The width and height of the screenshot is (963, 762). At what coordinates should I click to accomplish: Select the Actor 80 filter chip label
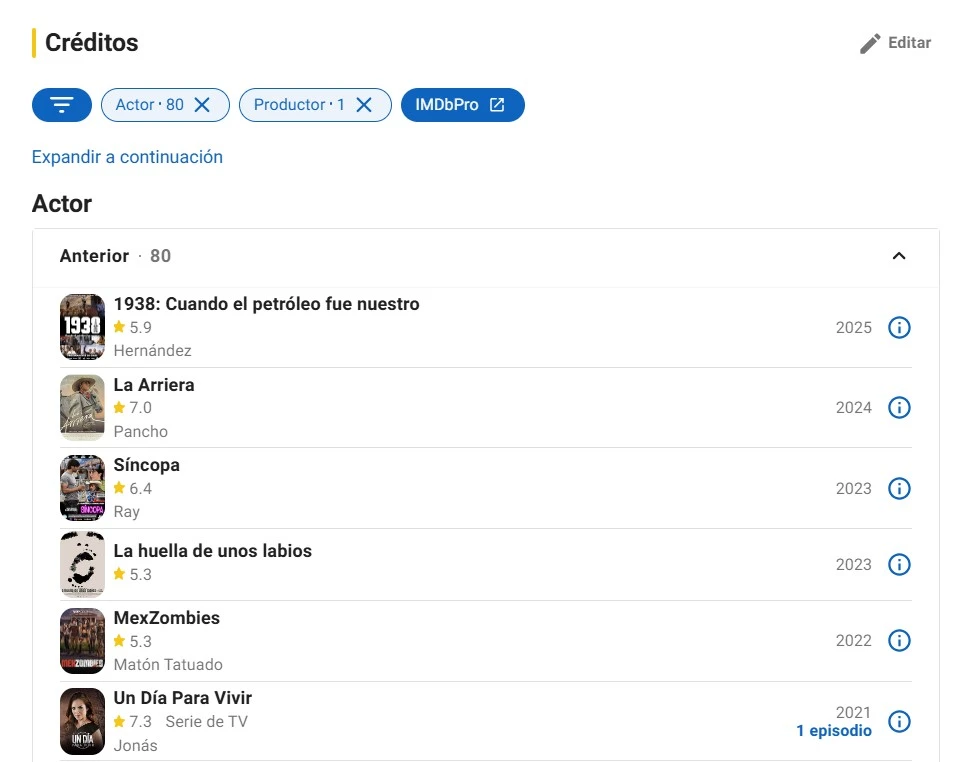click(x=150, y=105)
